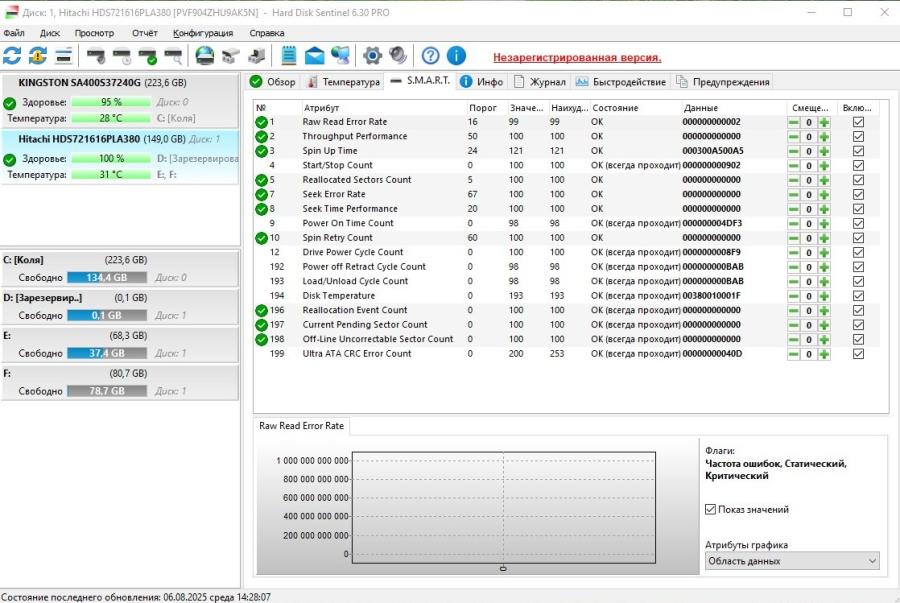Open the blue About info icon

tap(456, 55)
